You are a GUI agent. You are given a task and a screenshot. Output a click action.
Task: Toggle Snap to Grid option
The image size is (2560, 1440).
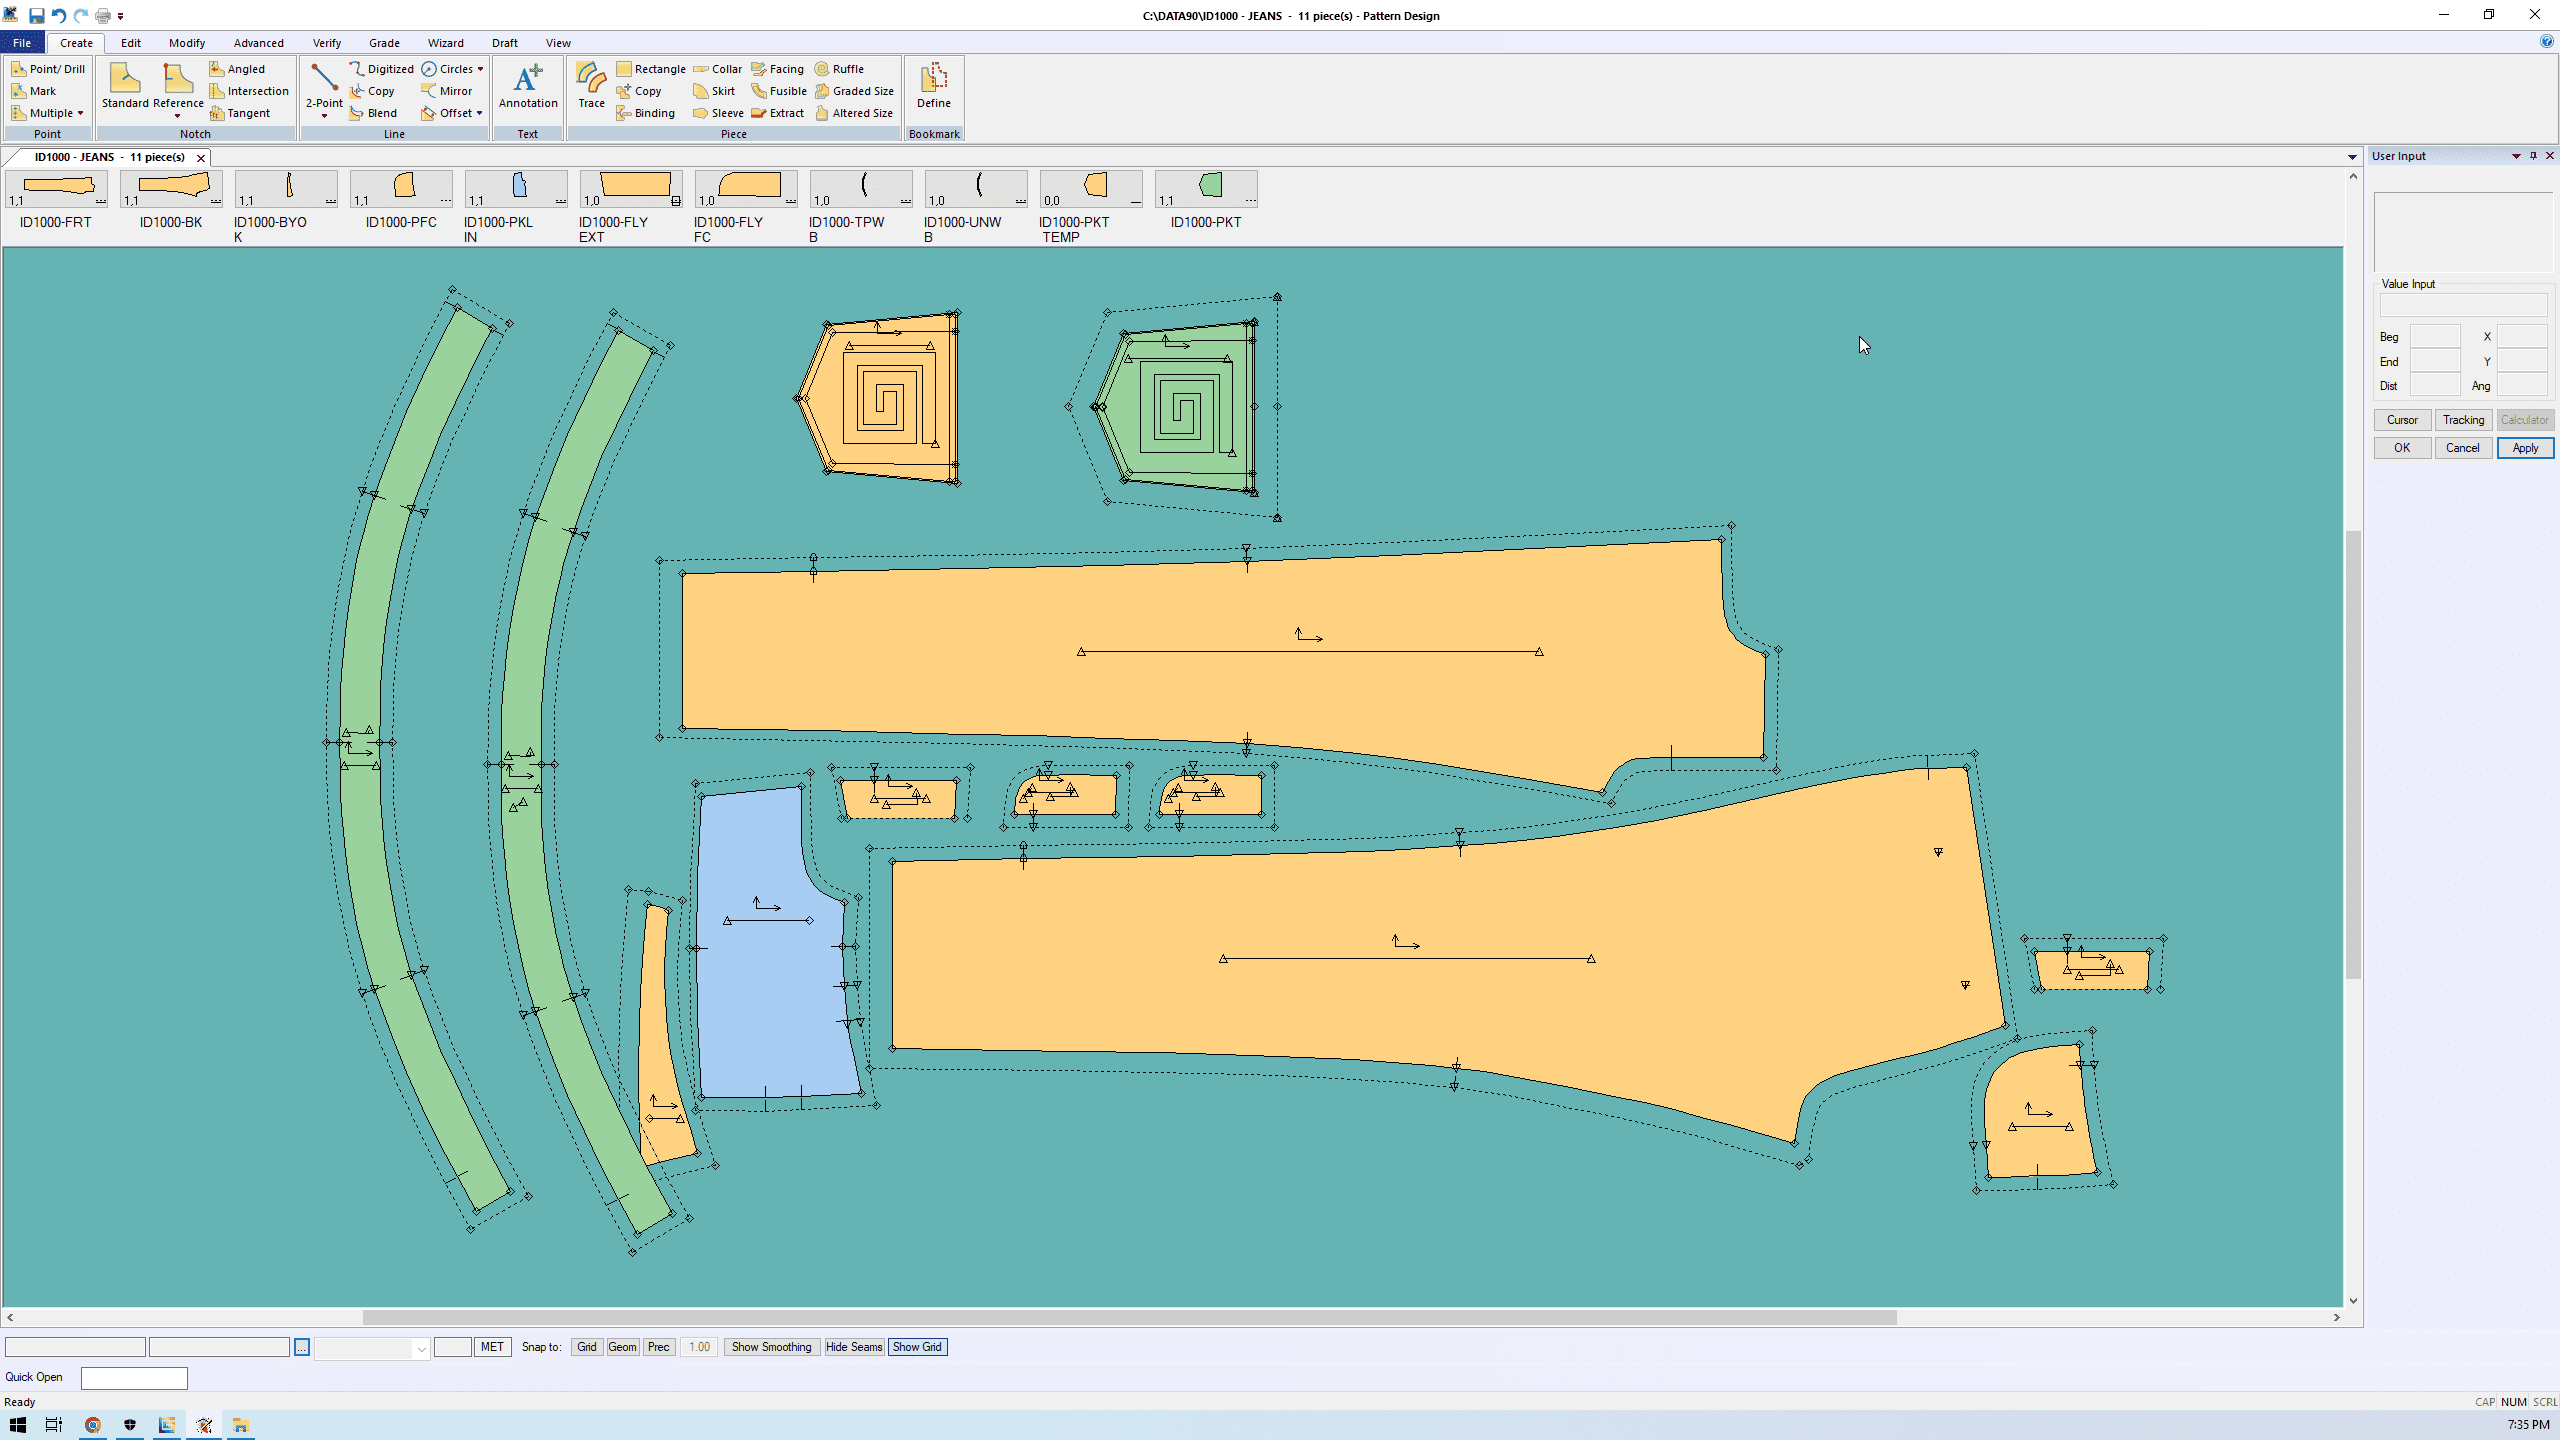[x=587, y=1347]
